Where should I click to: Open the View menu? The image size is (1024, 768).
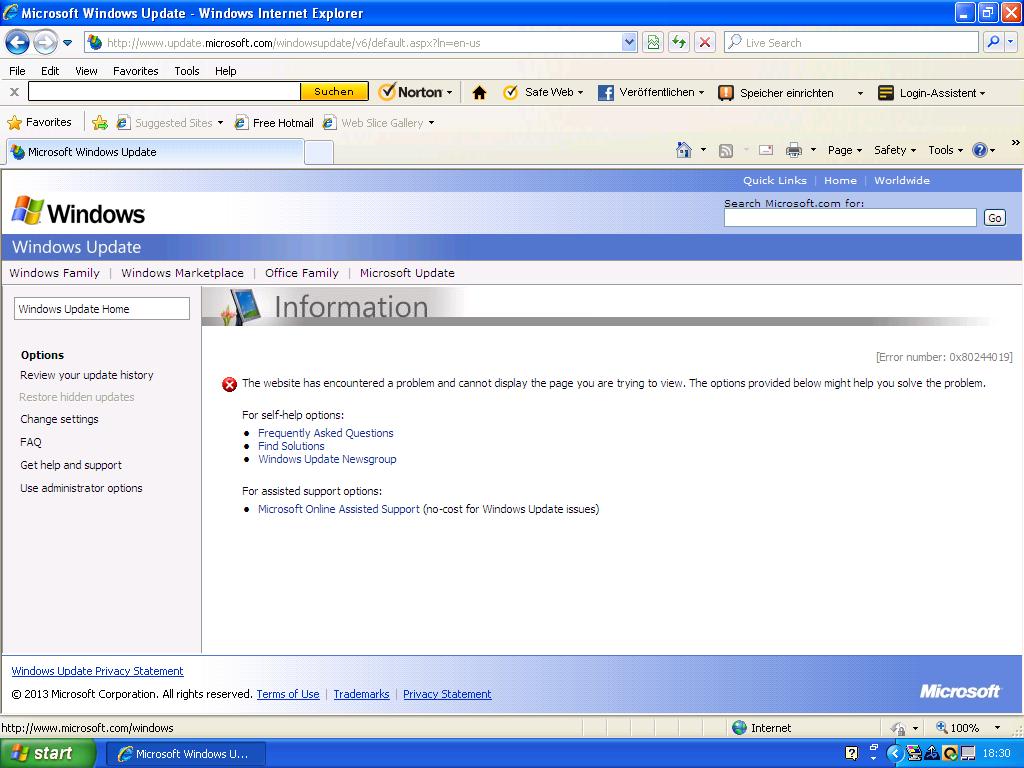[86, 71]
